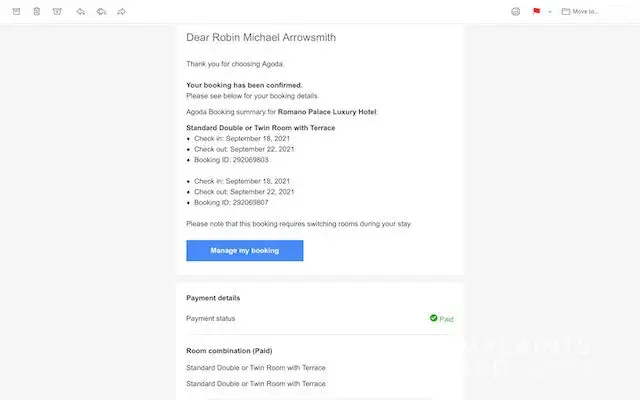The image size is (640, 400).
Task: Select Booking ID 292069803 text
Action: [x=231, y=160]
